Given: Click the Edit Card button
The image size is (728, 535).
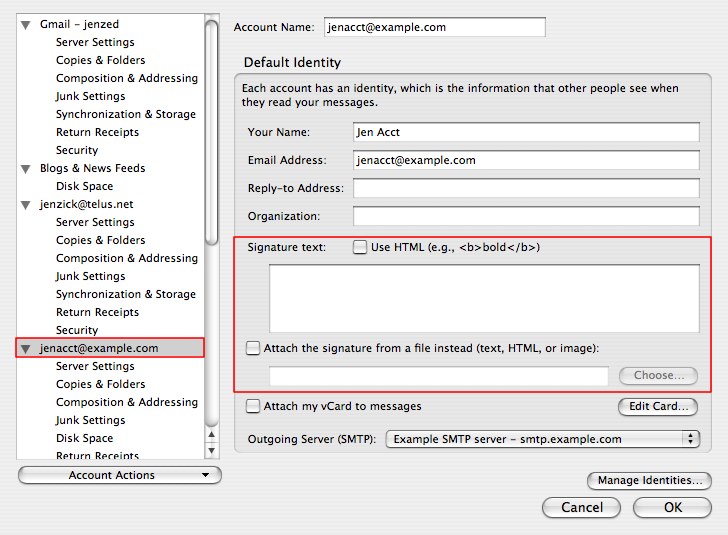Looking at the screenshot, I should click(657, 407).
